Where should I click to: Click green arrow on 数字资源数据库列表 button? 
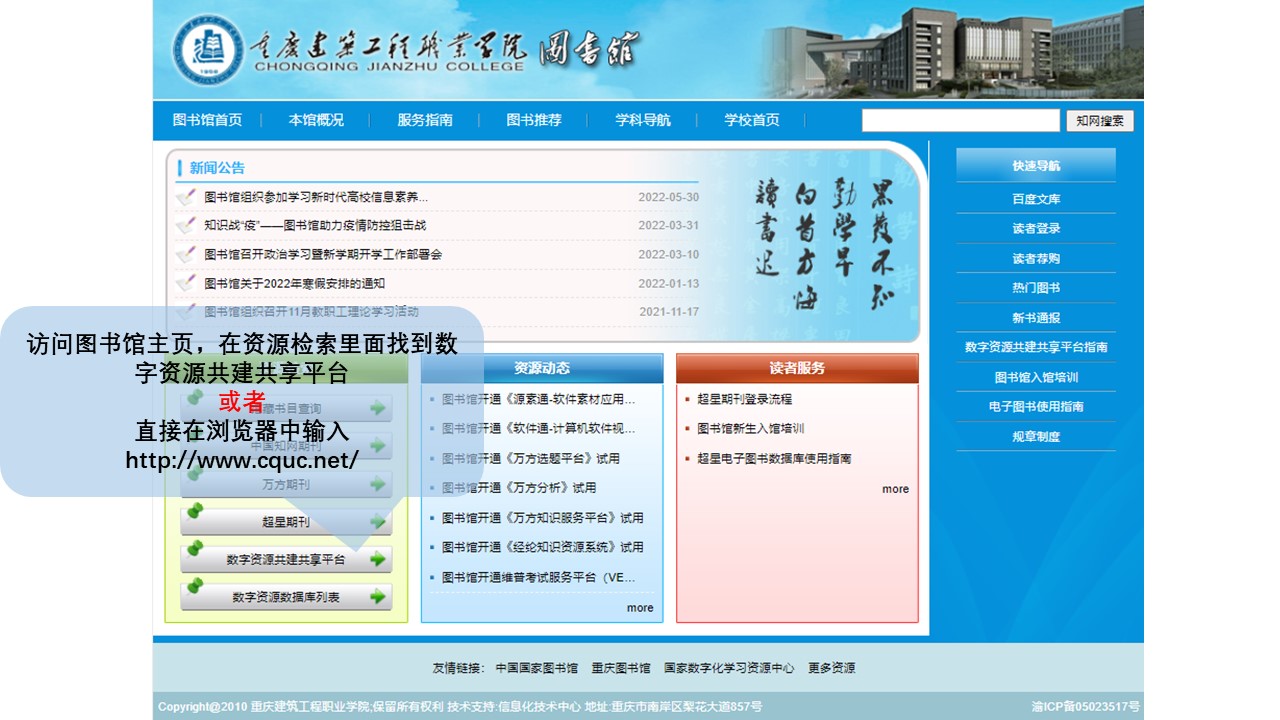click(x=377, y=597)
